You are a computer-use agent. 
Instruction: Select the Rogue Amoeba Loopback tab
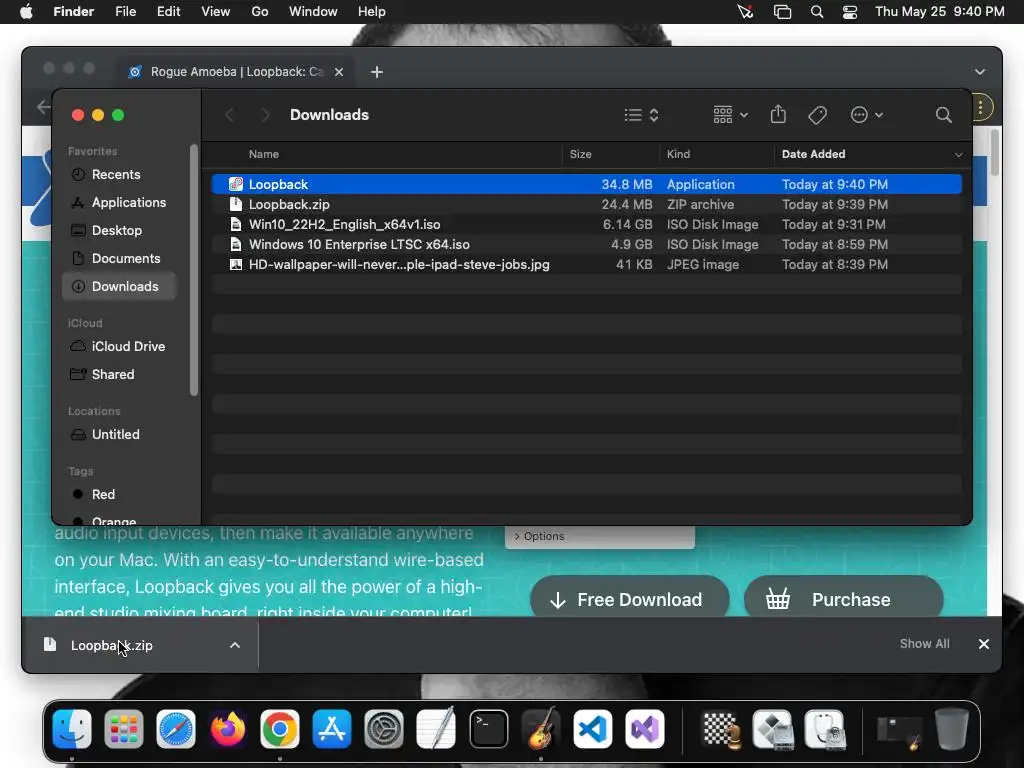click(236, 72)
